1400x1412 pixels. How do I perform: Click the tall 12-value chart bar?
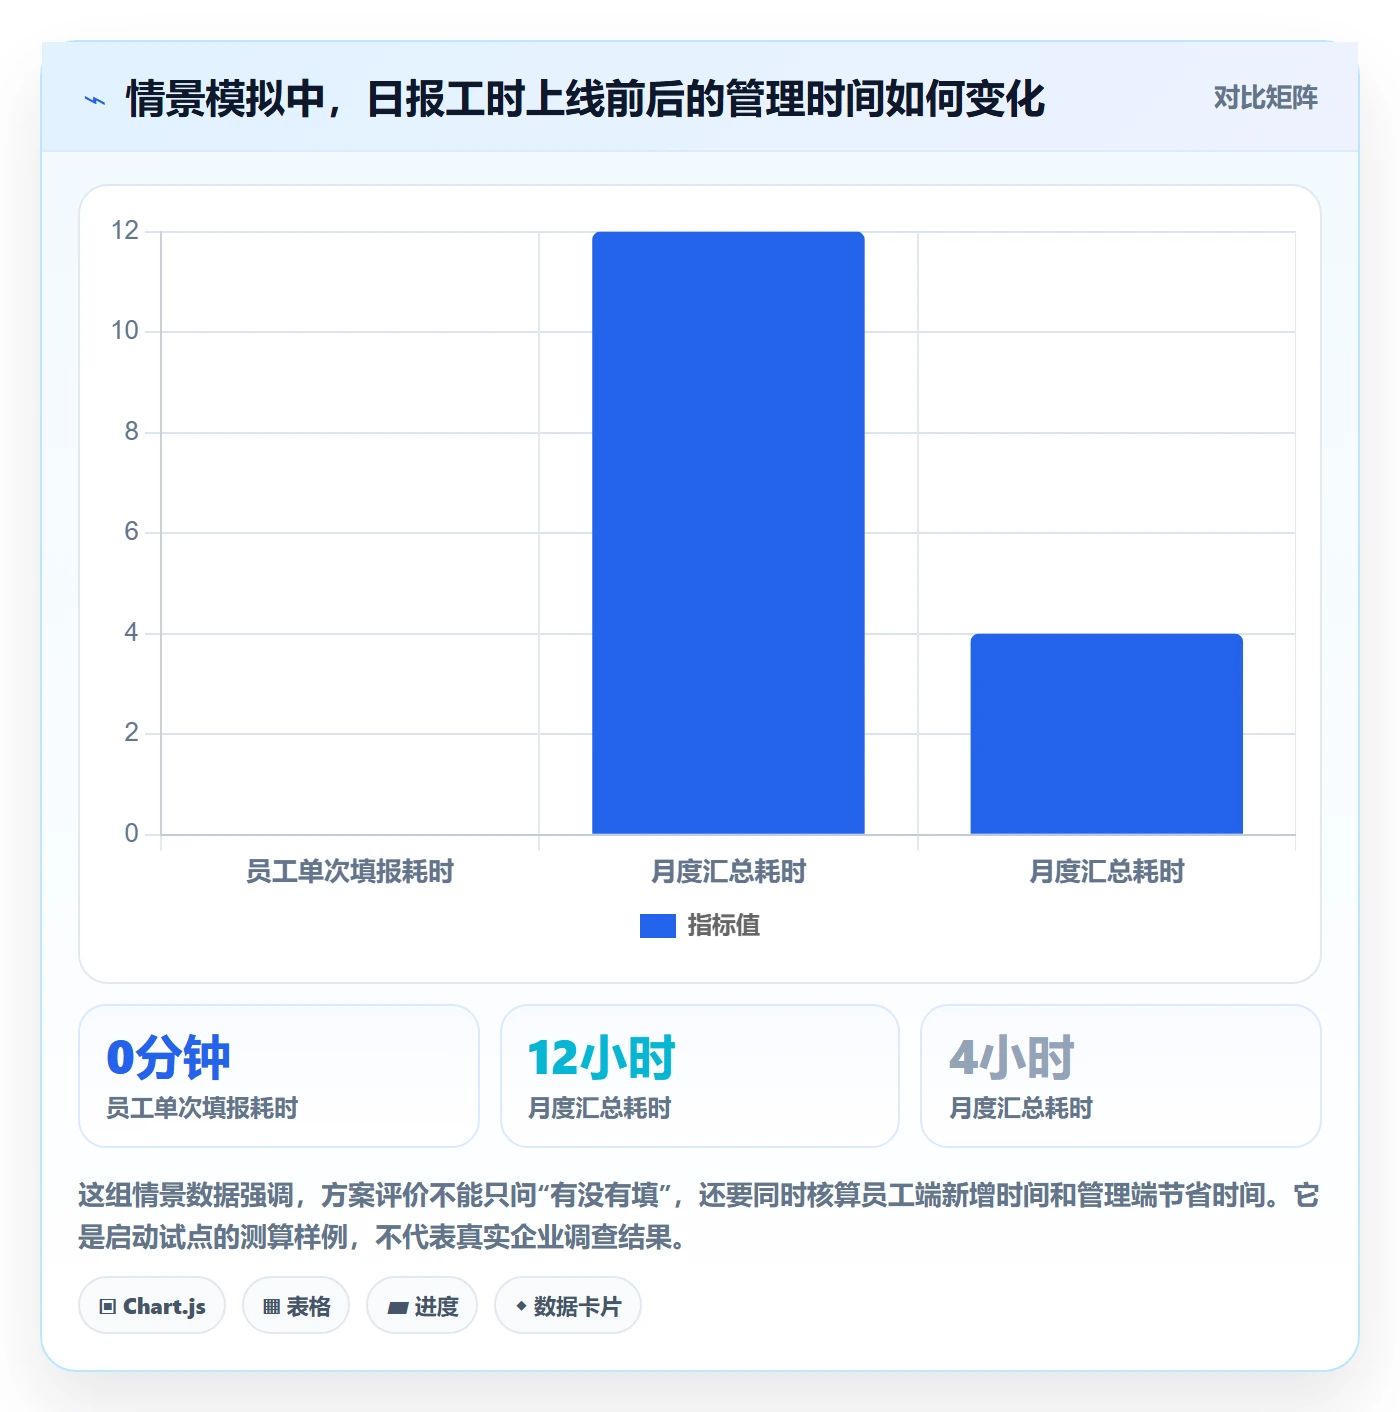[x=728, y=533]
